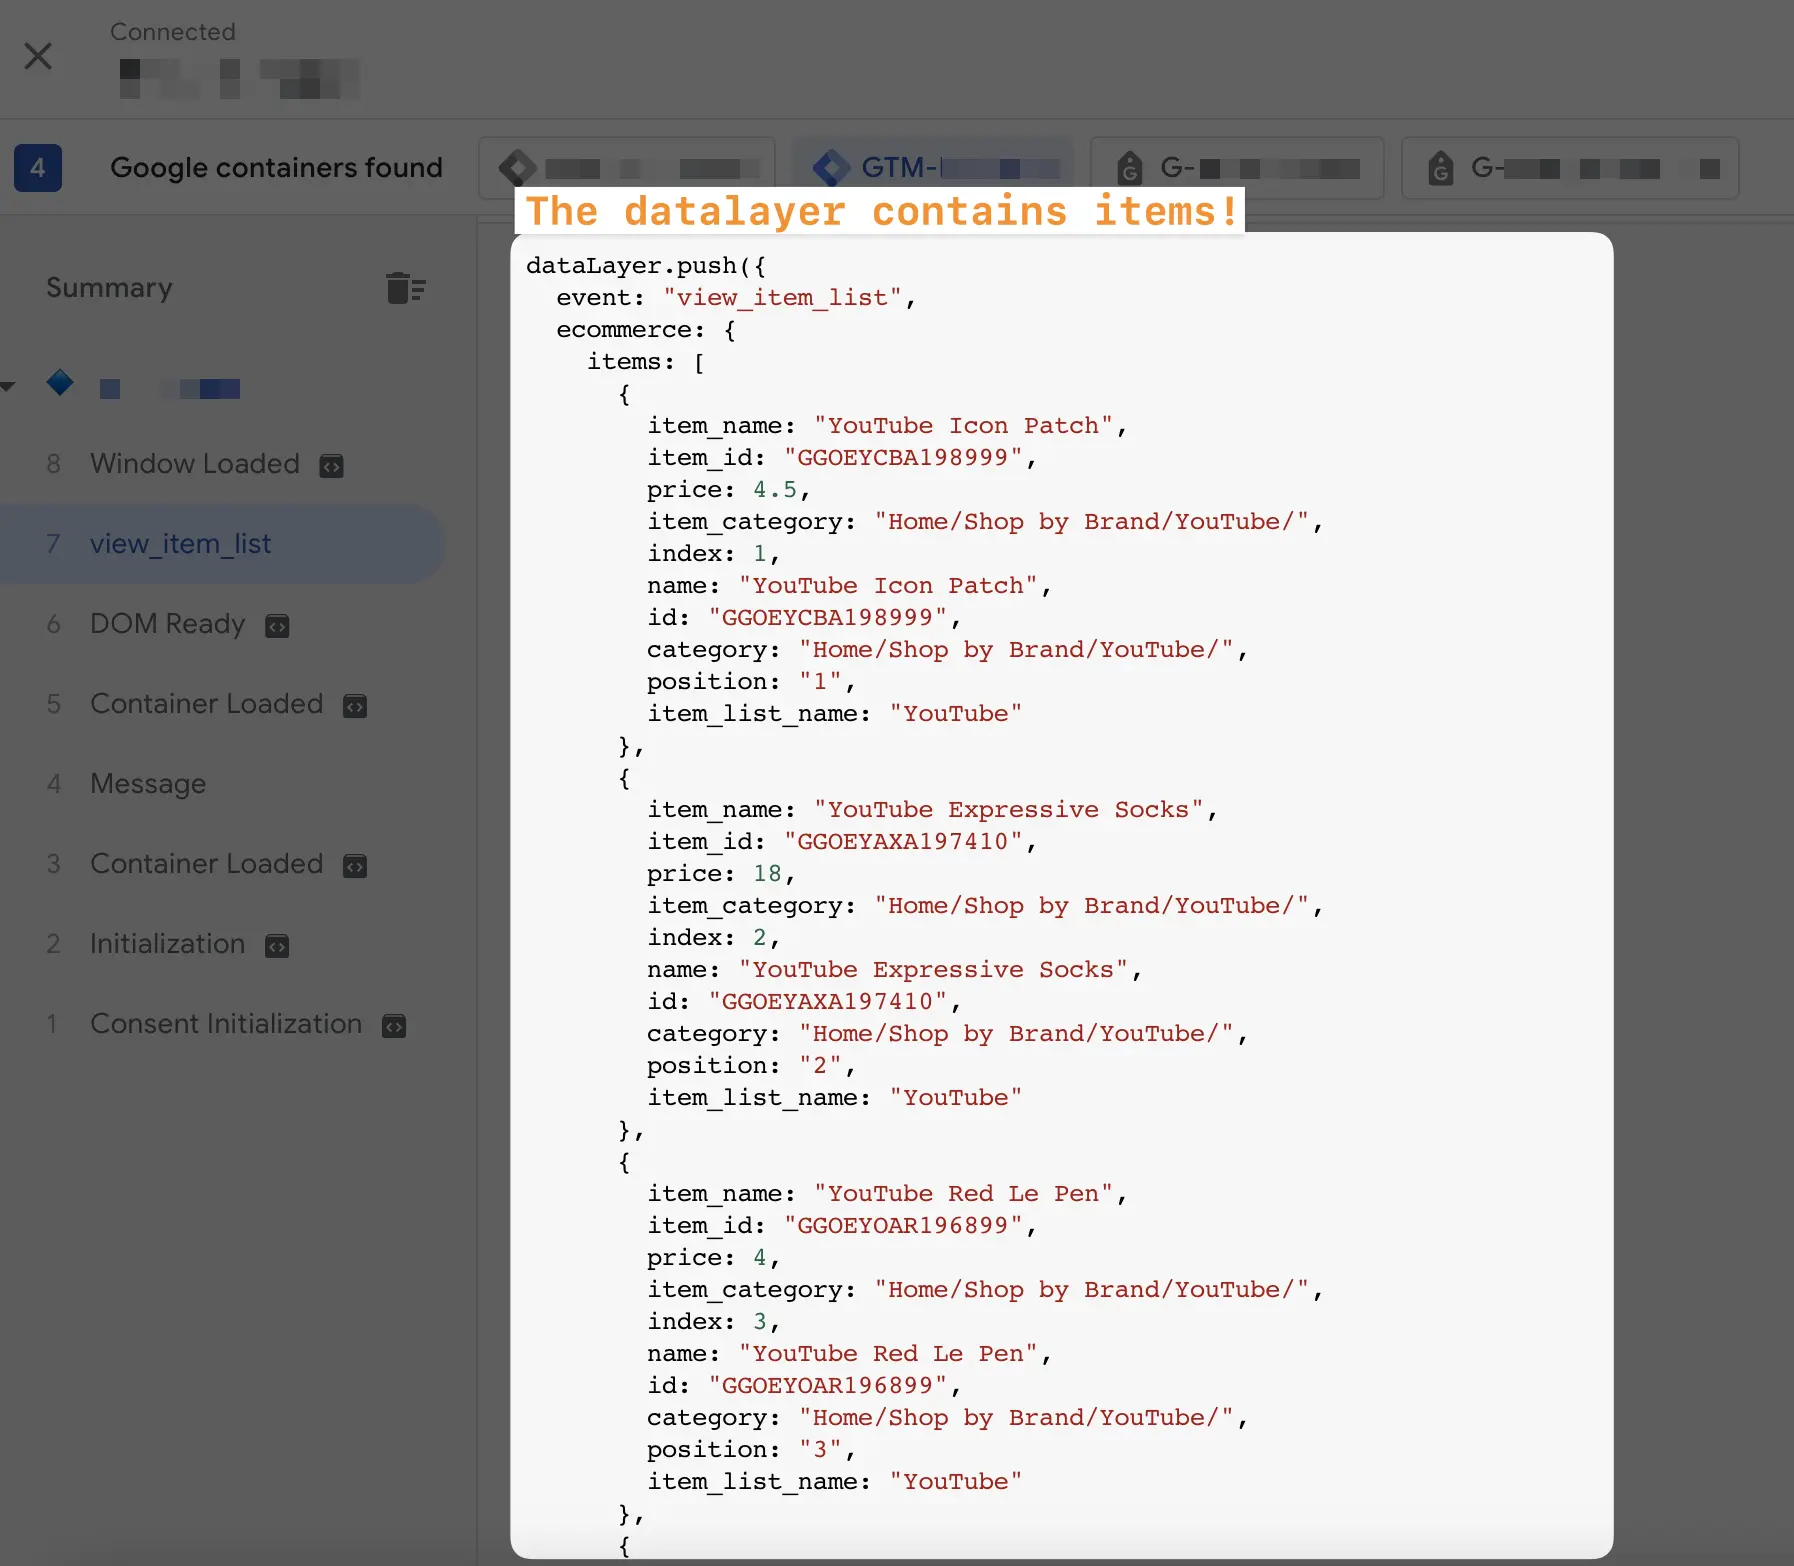This screenshot has width=1794, height=1566.
Task: Click the code icon next to DOM Ready
Action: tap(276, 626)
